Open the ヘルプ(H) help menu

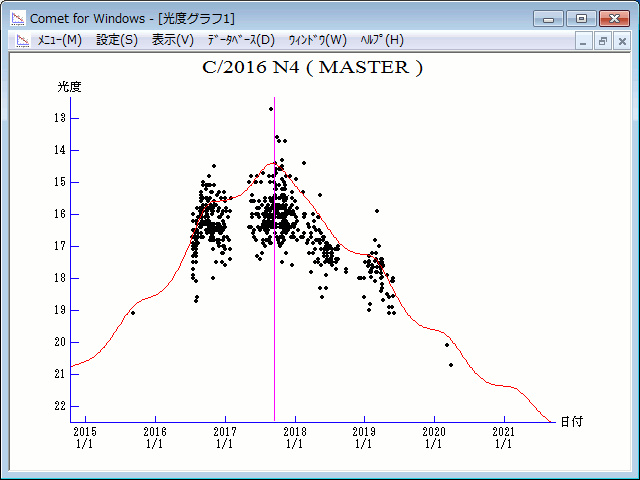tap(382, 40)
